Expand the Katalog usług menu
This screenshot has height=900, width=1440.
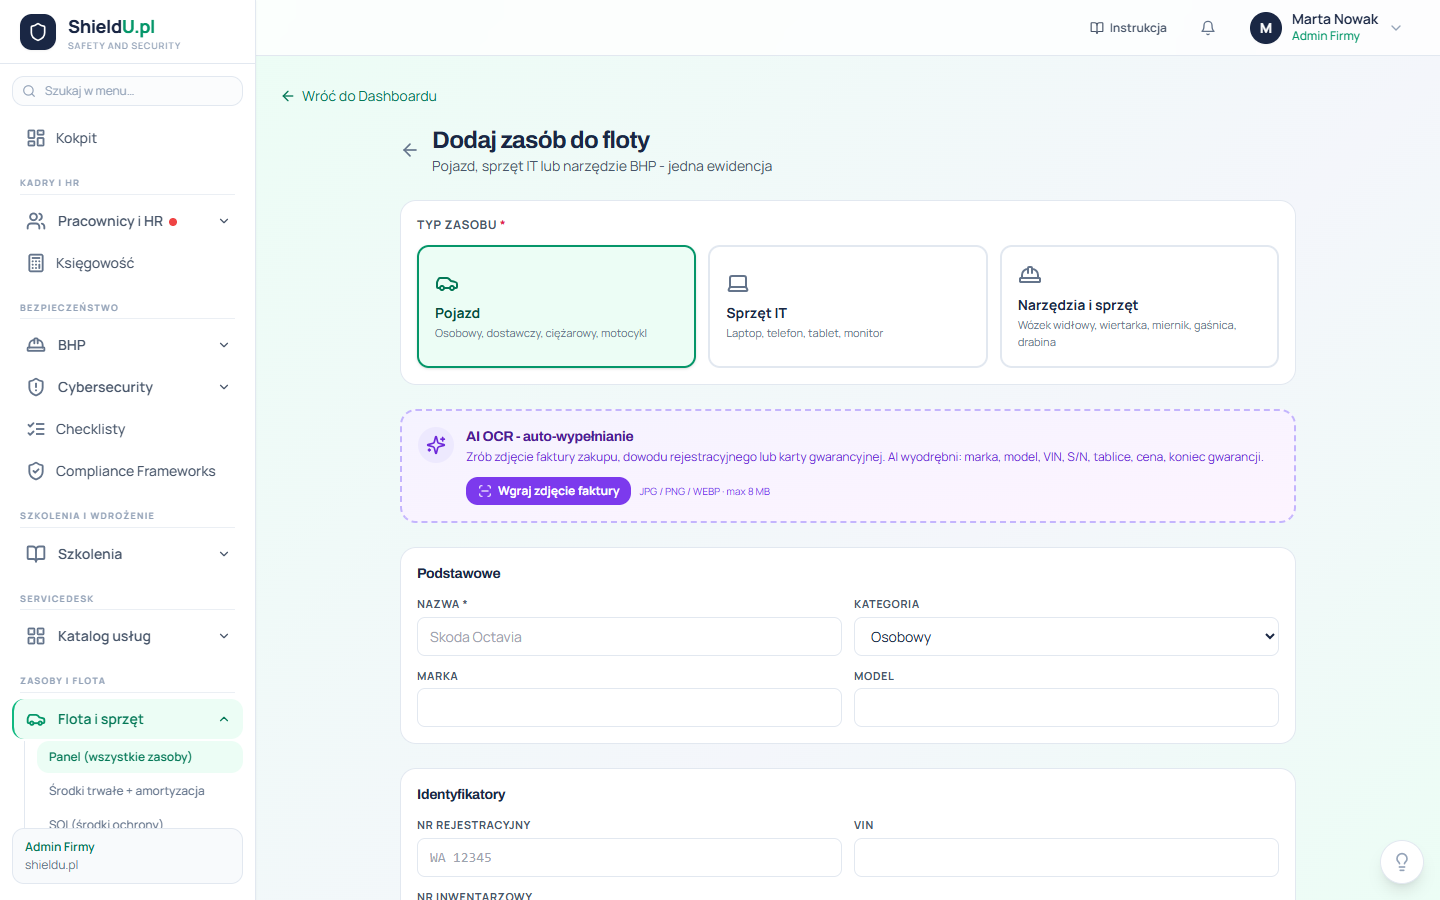coord(127,636)
